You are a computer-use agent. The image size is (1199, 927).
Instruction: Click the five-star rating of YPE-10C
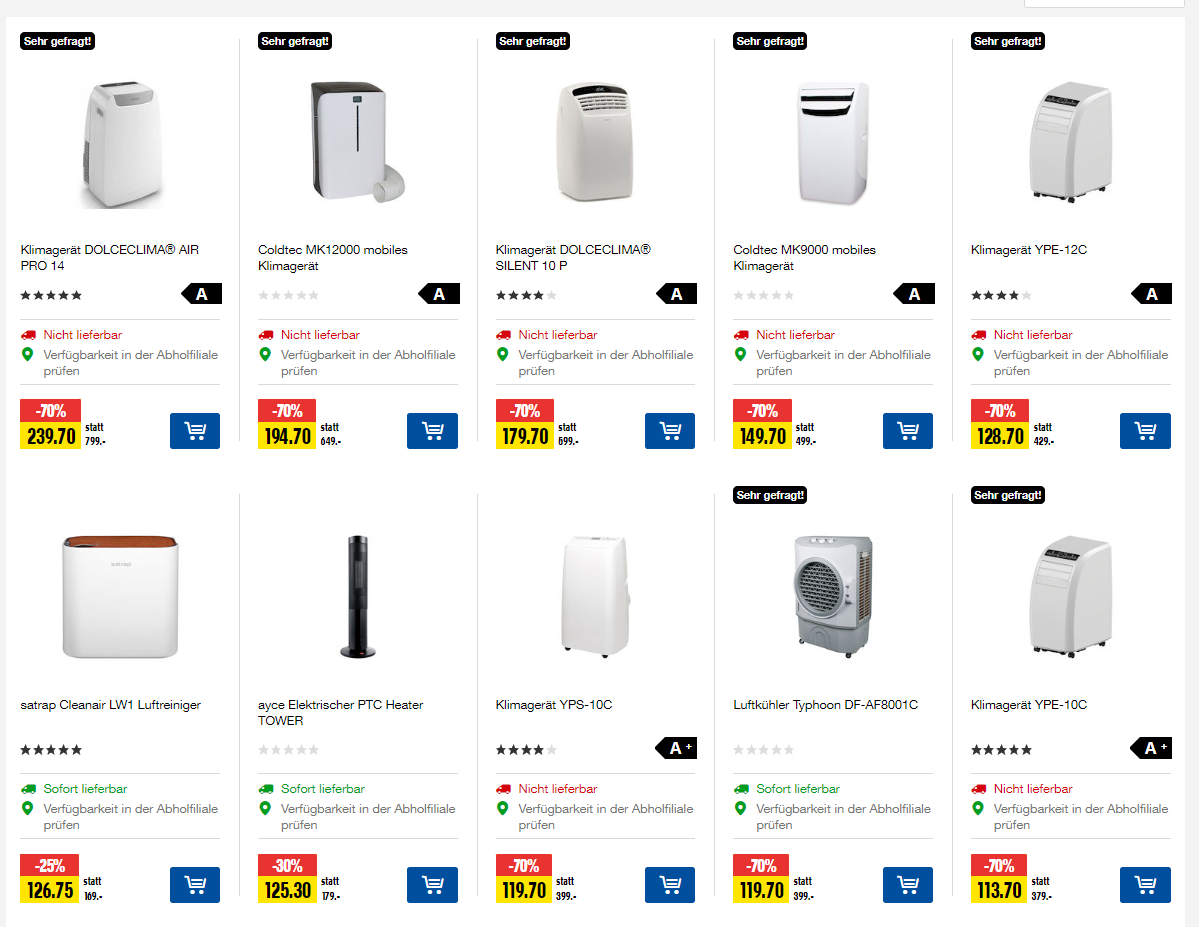(x=1001, y=749)
